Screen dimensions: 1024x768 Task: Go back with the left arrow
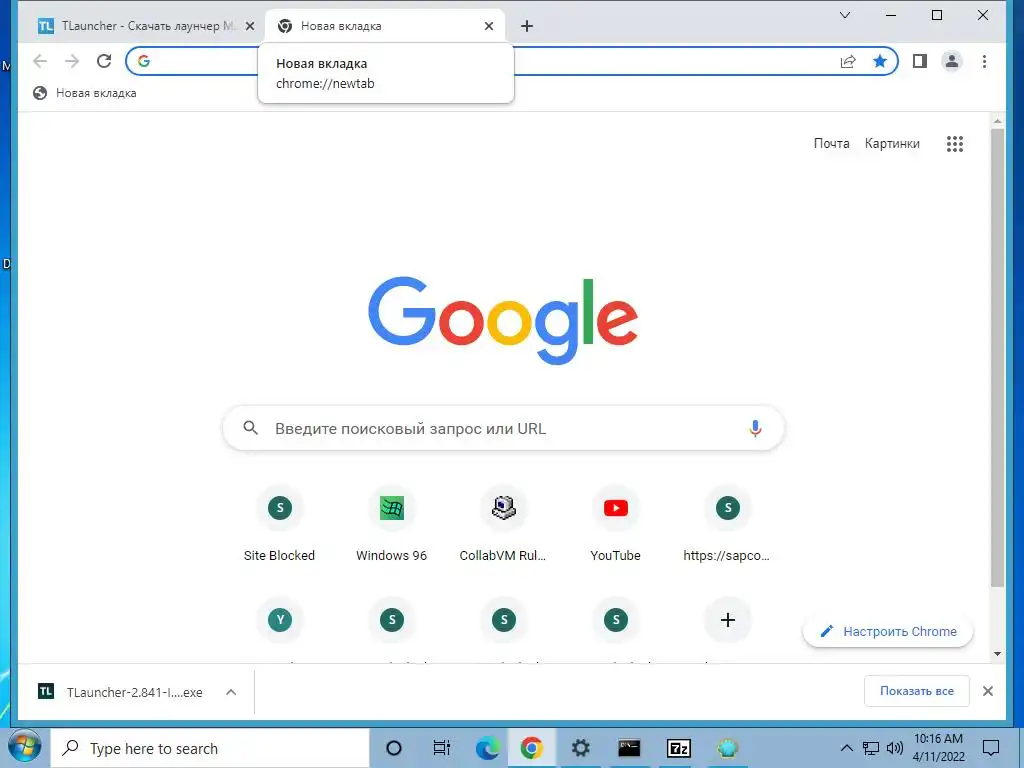coord(40,61)
